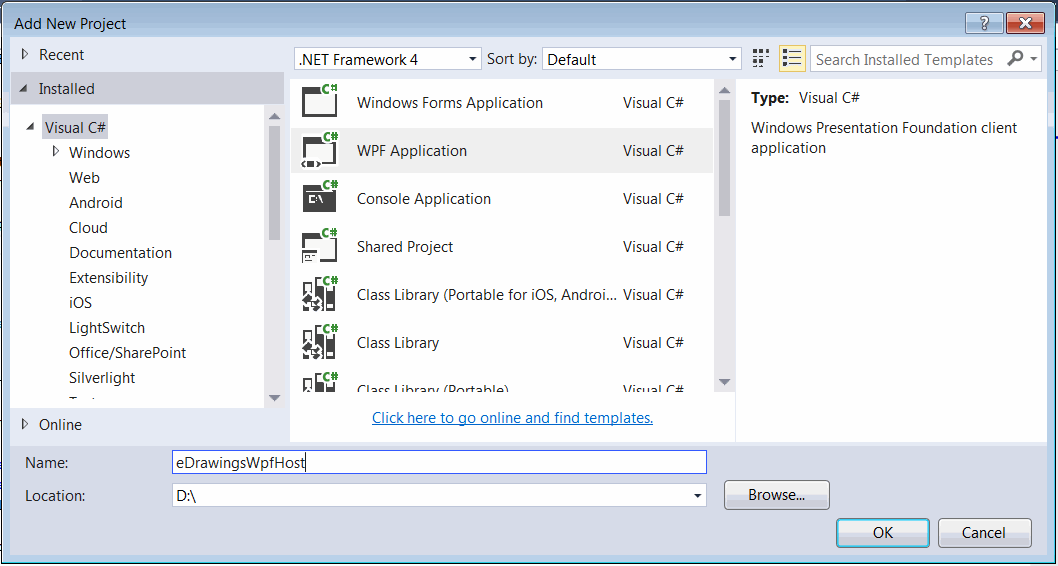Collapse the Installed section
Screen dimensions: 1058x566
coord(24,88)
